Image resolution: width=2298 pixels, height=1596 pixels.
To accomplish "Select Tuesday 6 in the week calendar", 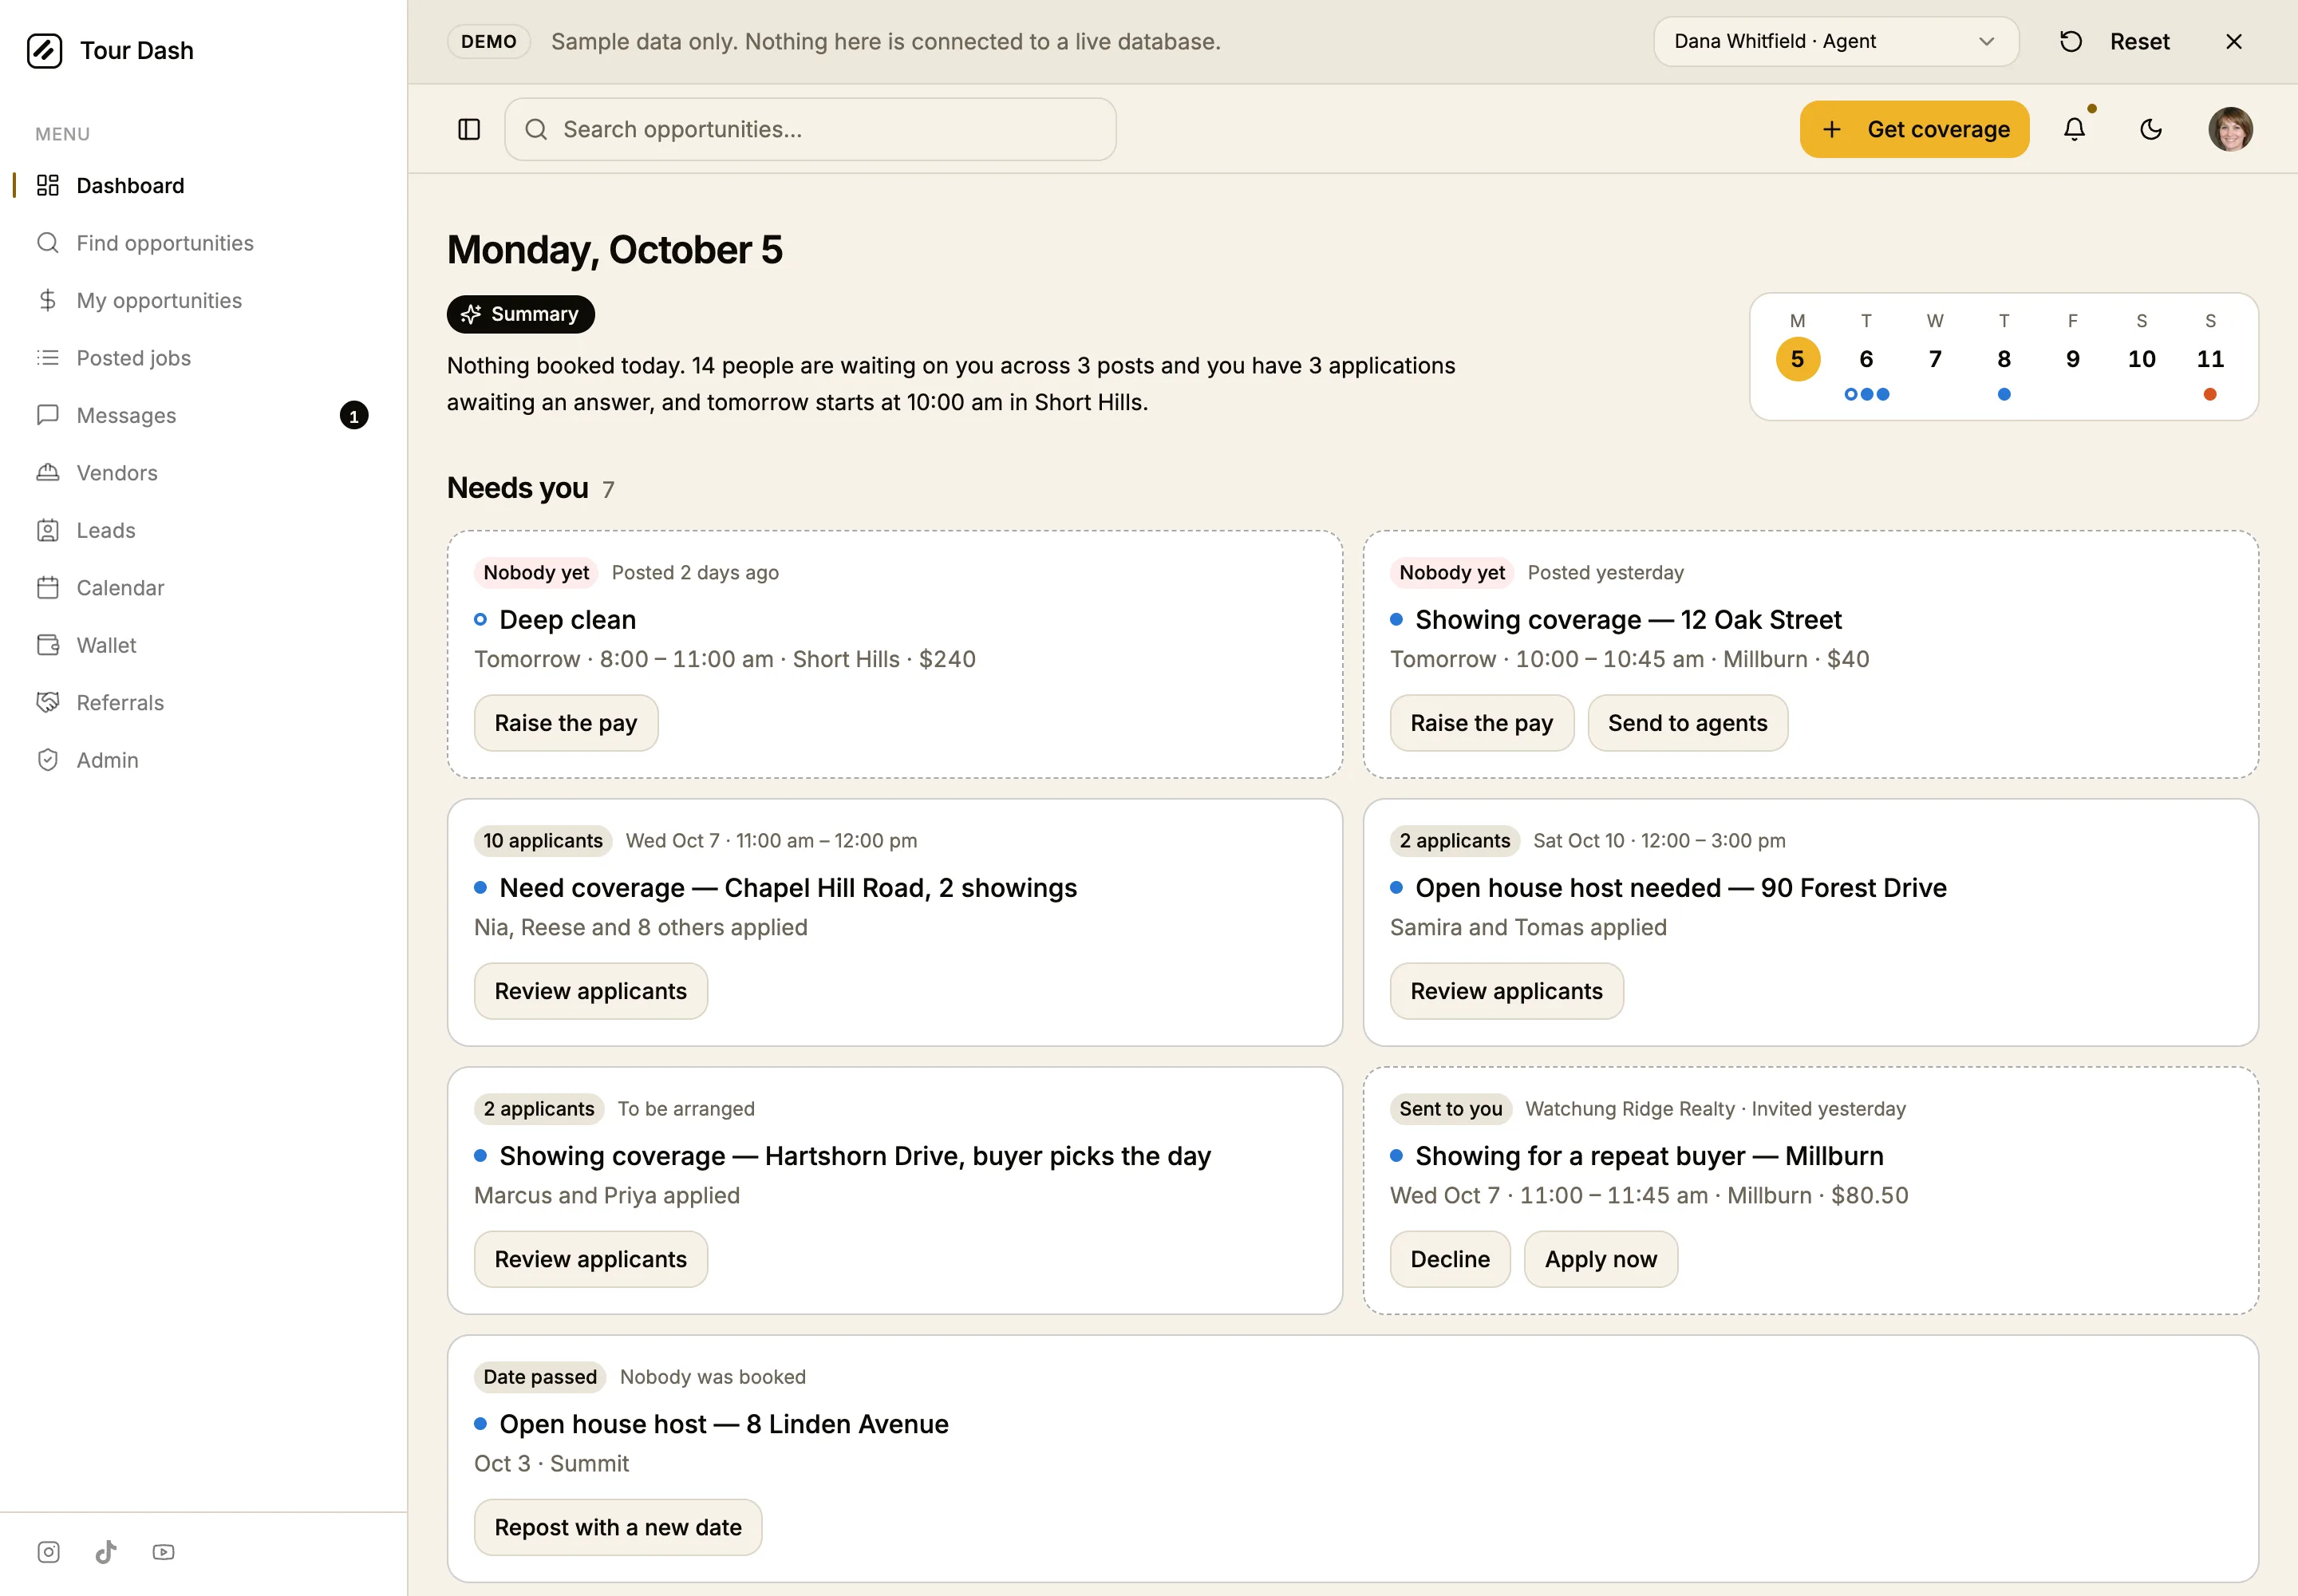I will click(1866, 360).
